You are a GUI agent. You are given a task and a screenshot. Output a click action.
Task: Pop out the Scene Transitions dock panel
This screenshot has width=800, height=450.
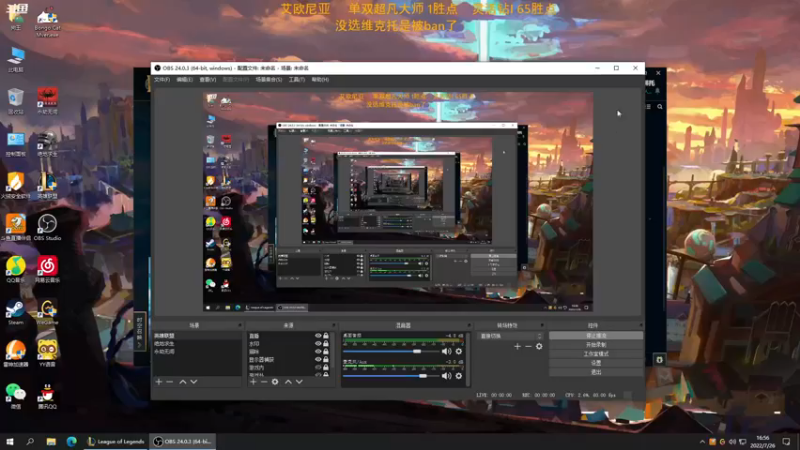pyautogui.click(x=542, y=325)
